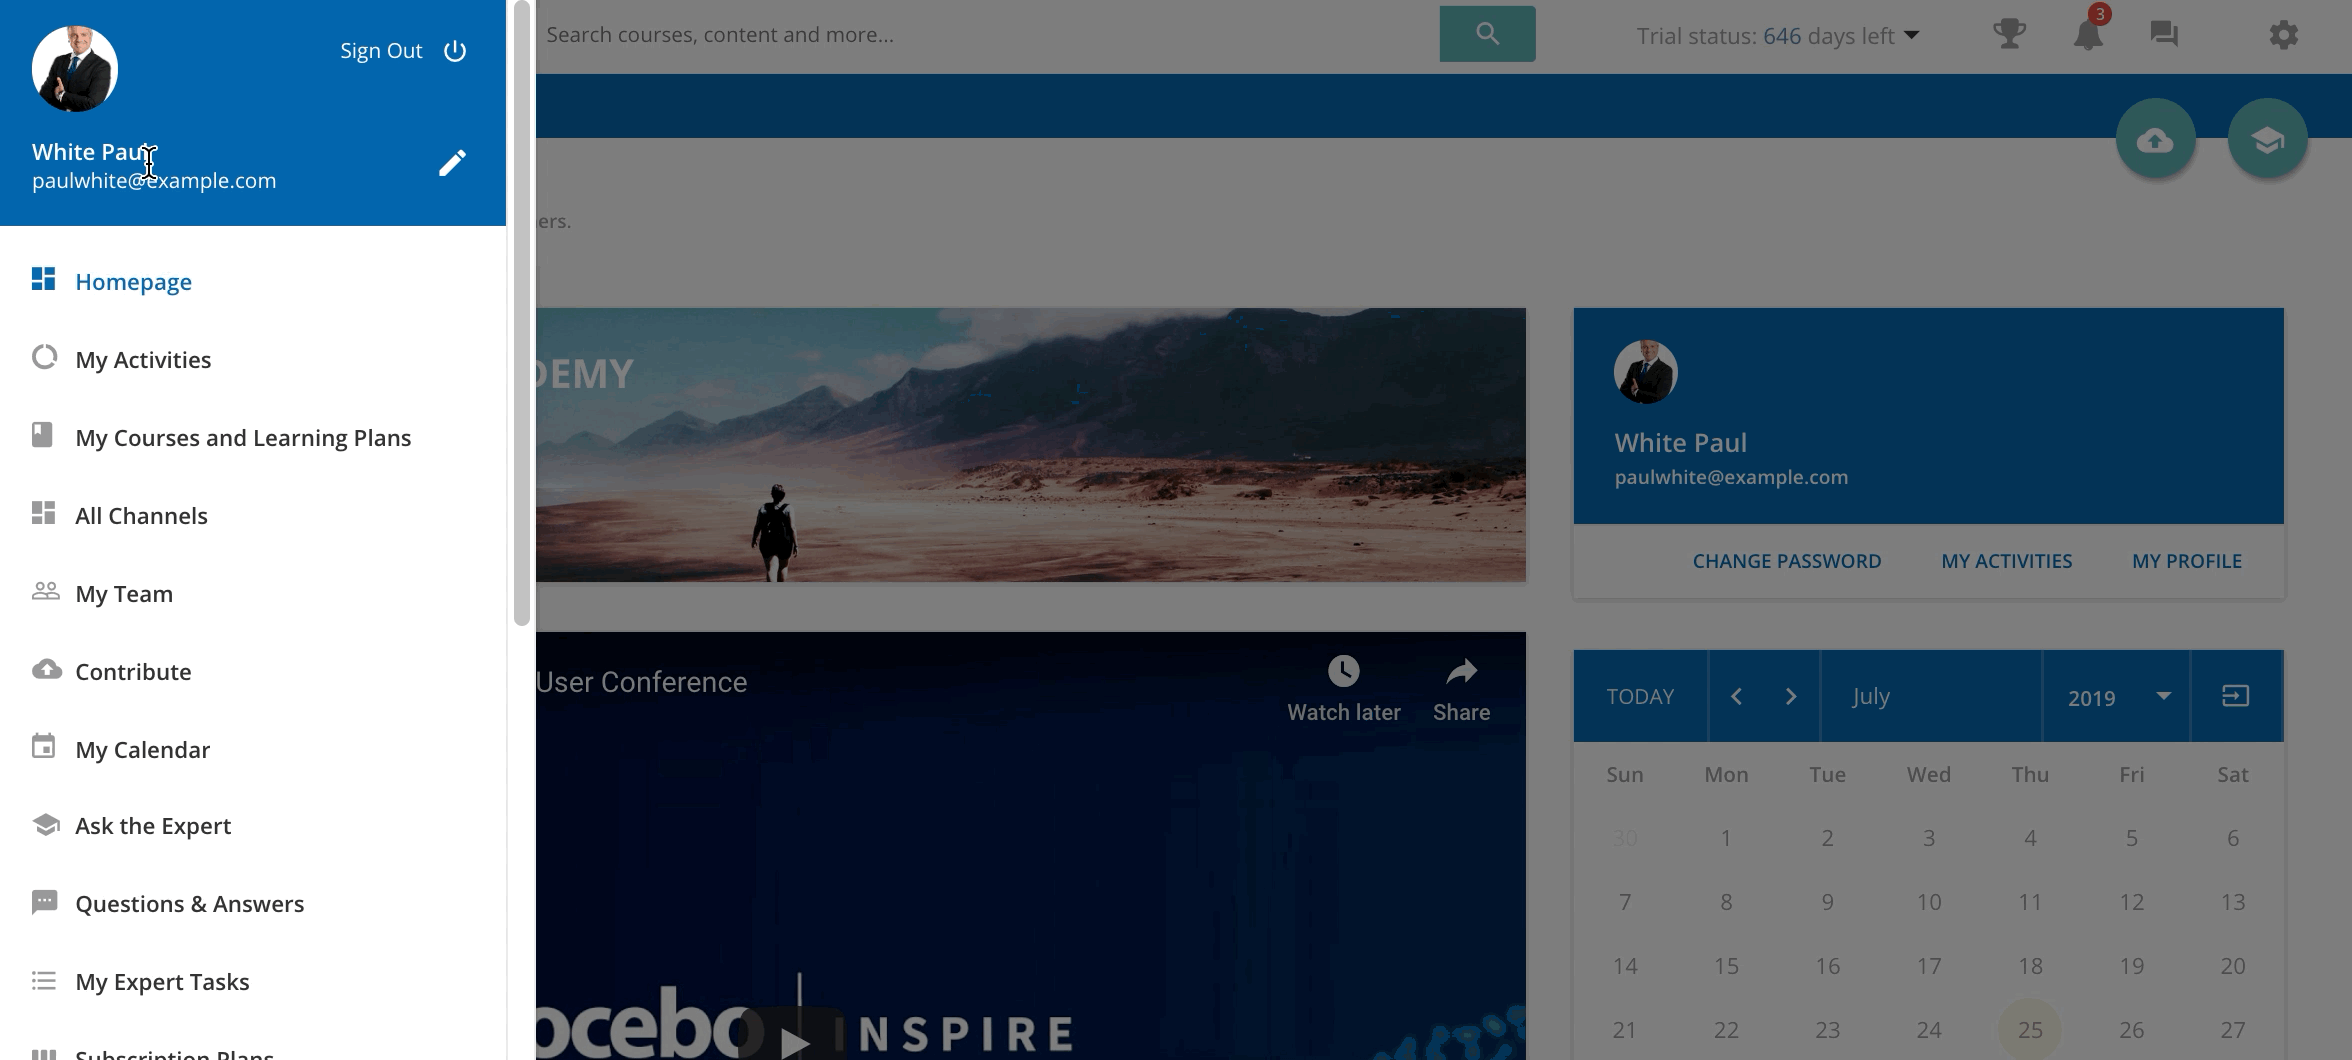Select July 10 in the calendar
The height and width of the screenshot is (1060, 2352).
click(x=1928, y=902)
